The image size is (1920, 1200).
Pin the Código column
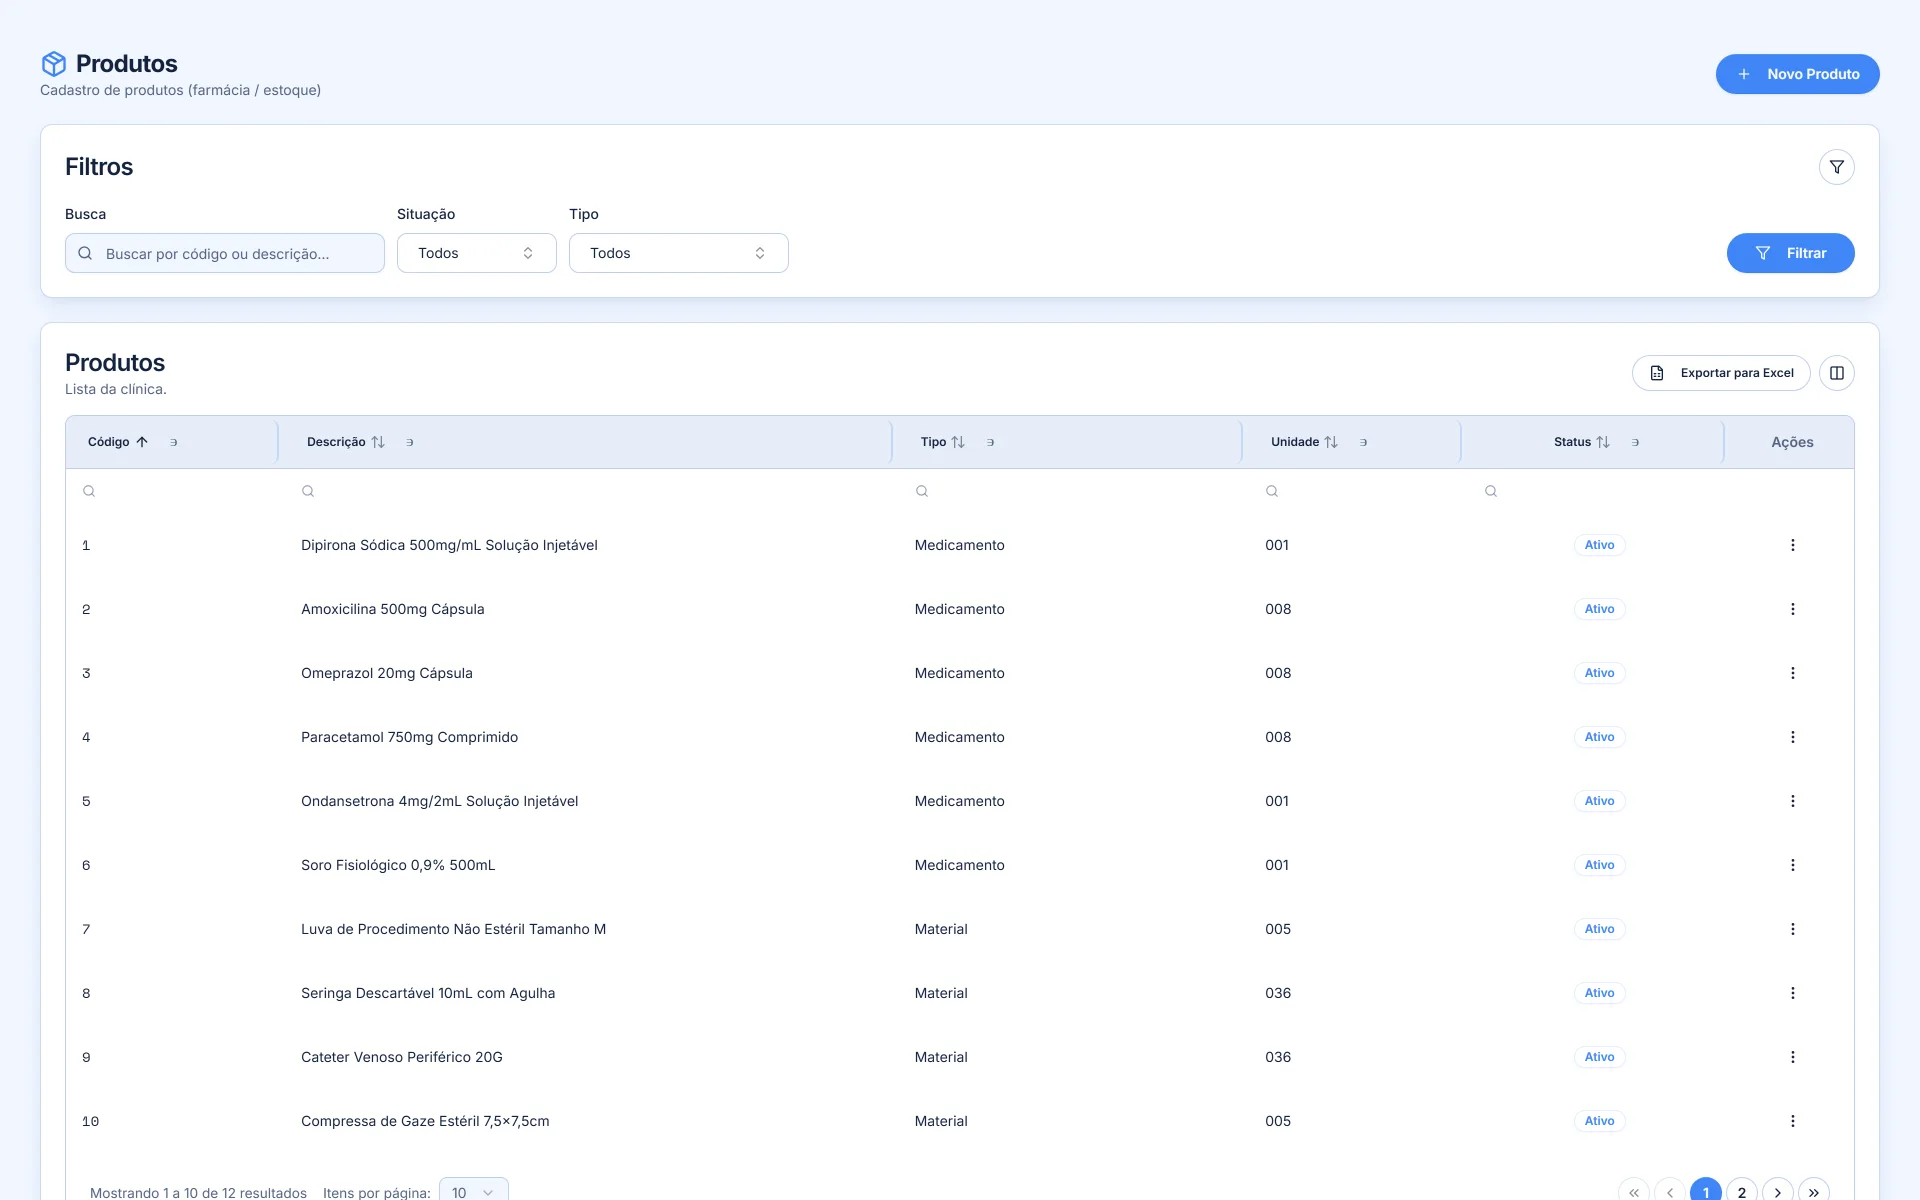[174, 442]
